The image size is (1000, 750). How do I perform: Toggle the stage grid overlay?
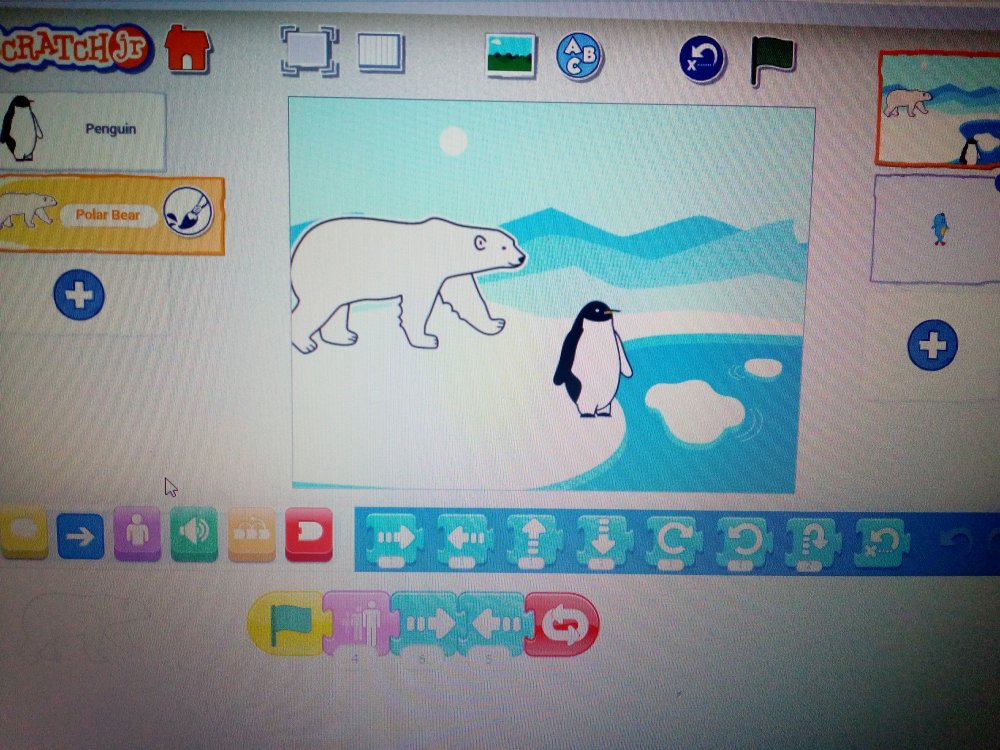point(381,52)
